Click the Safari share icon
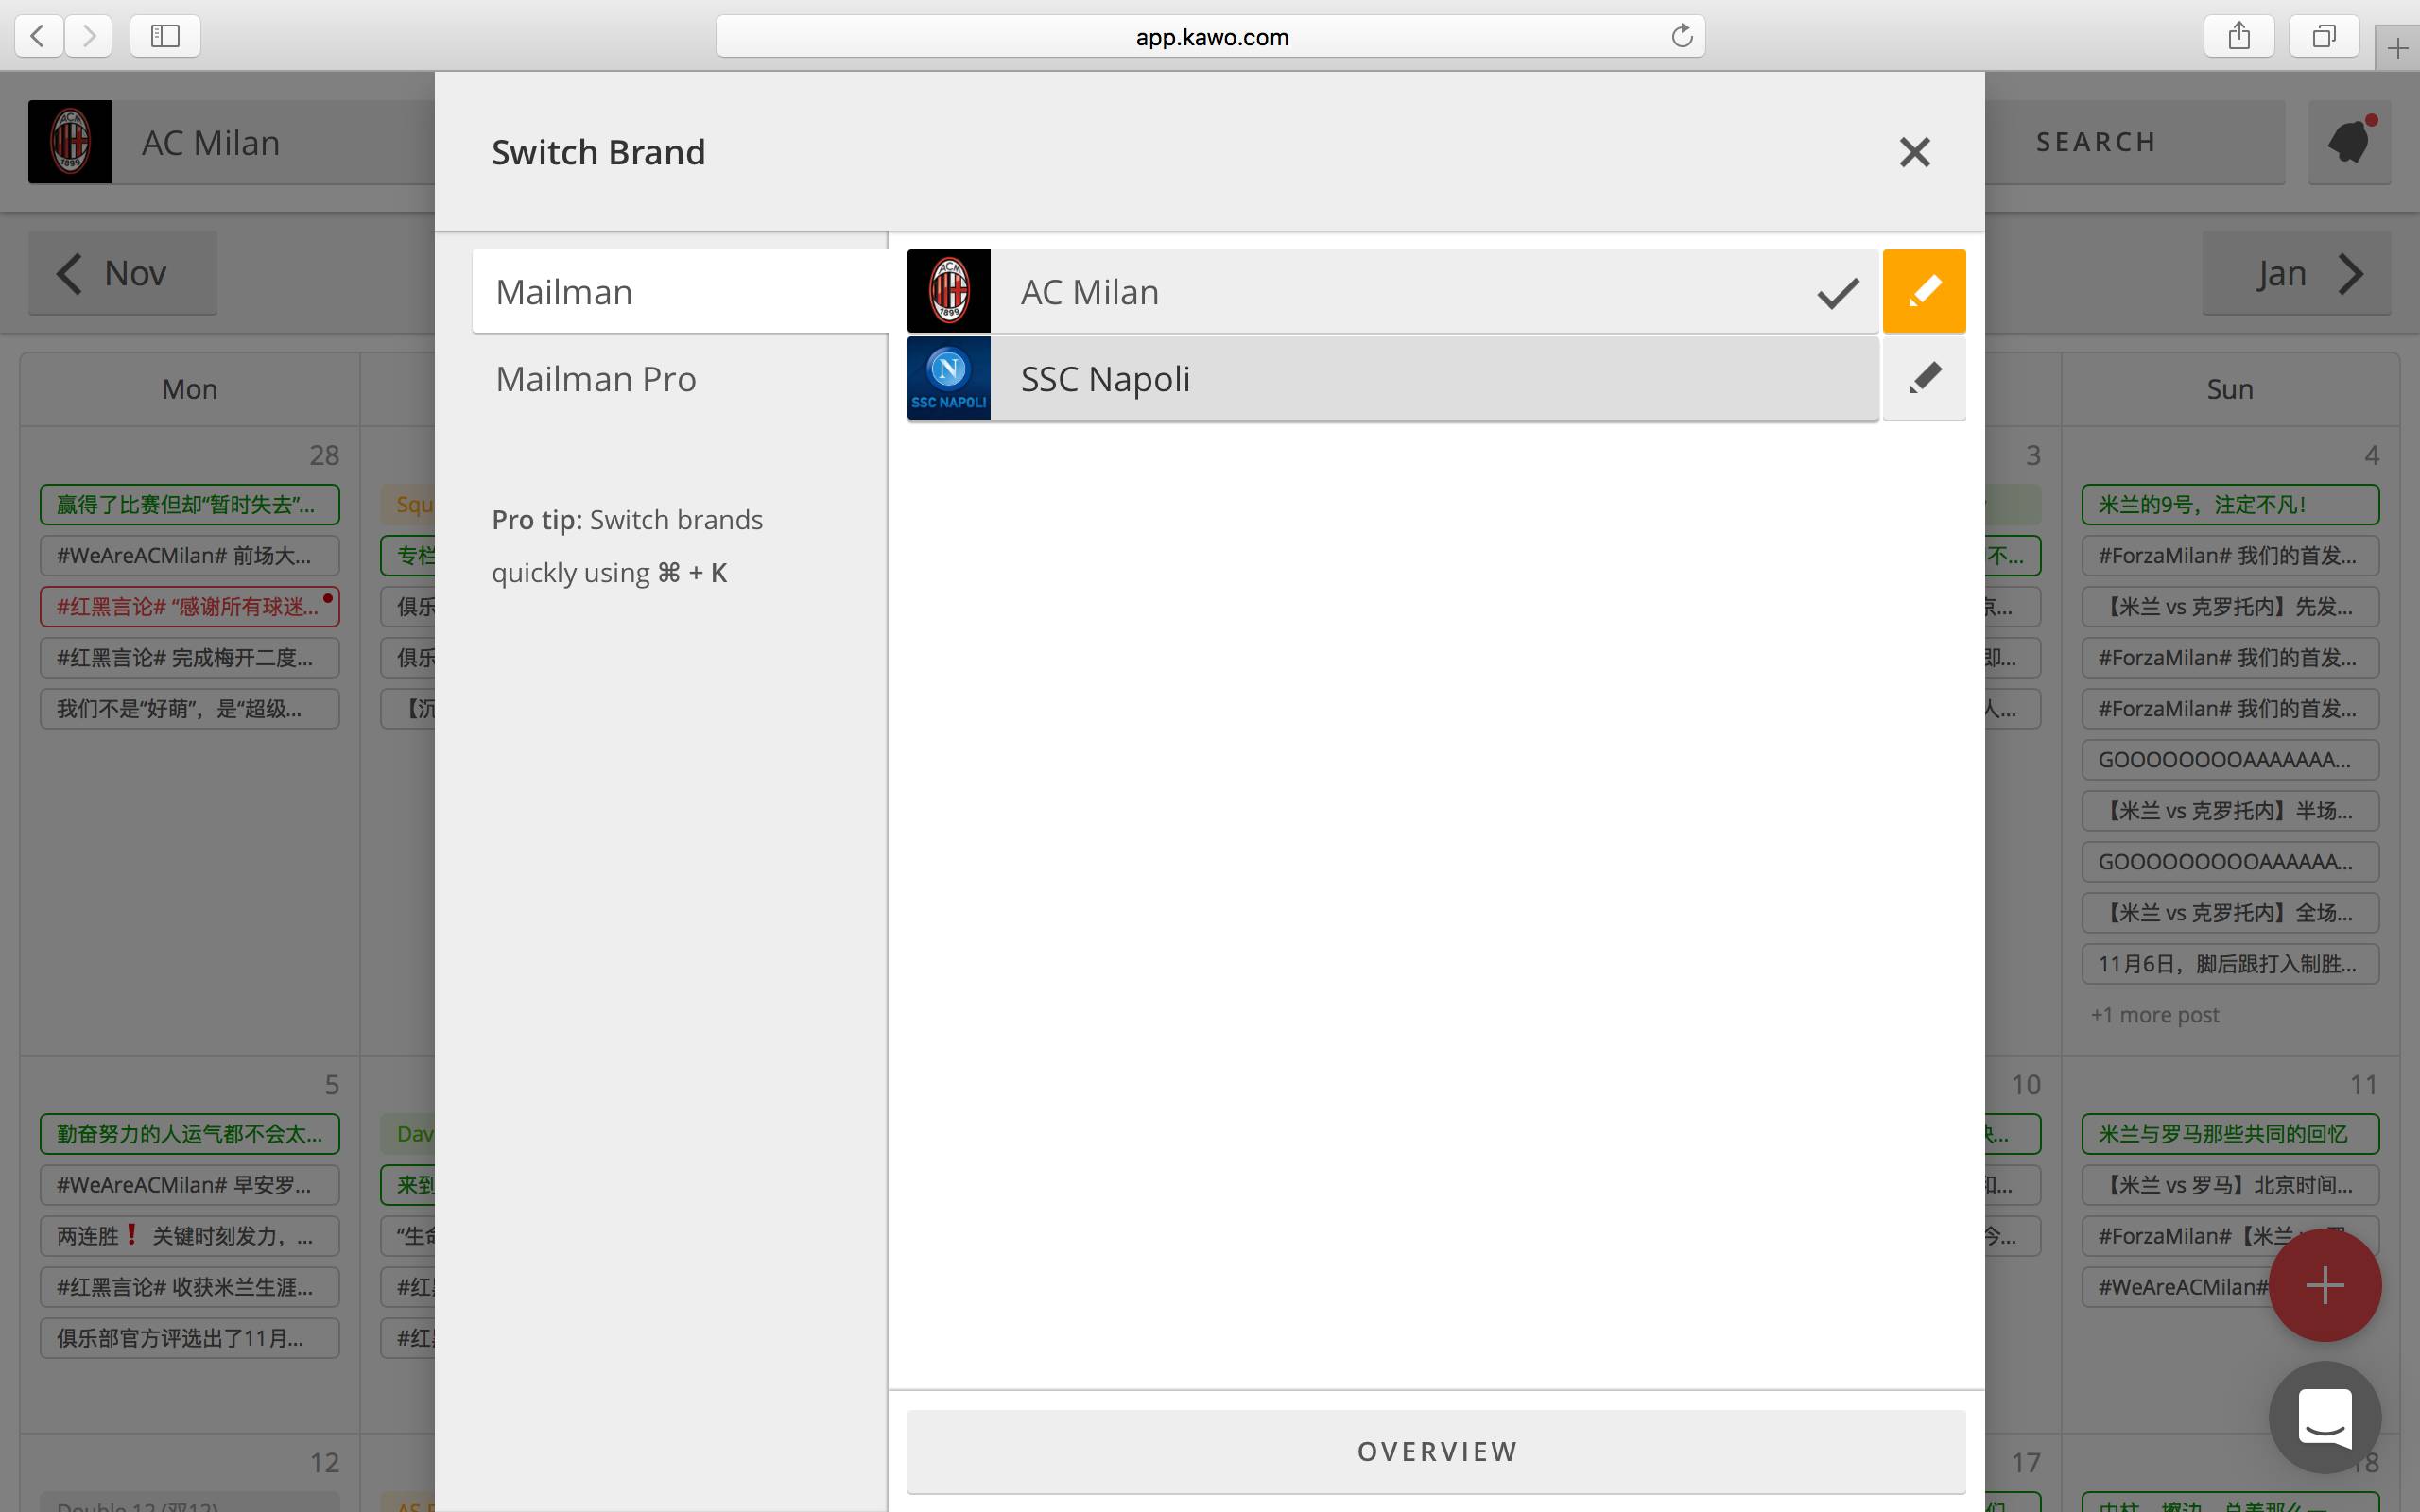The image size is (2420, 1512). [x=2239, y=36]
